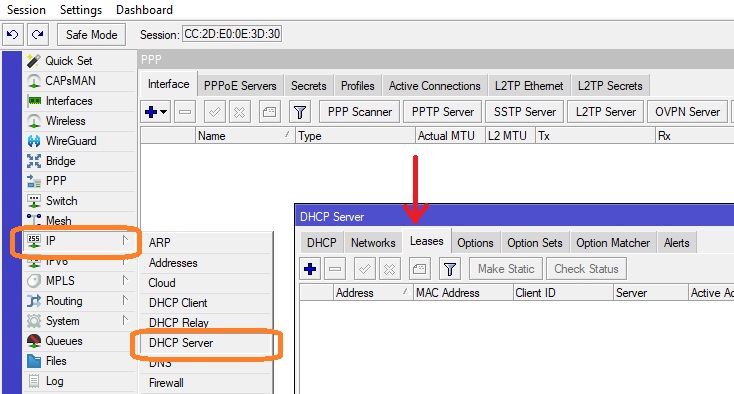Image resolution: width=734 pixels, height=394 pixels.
Task: Click the Make Static button
Action: pos(506,269)
